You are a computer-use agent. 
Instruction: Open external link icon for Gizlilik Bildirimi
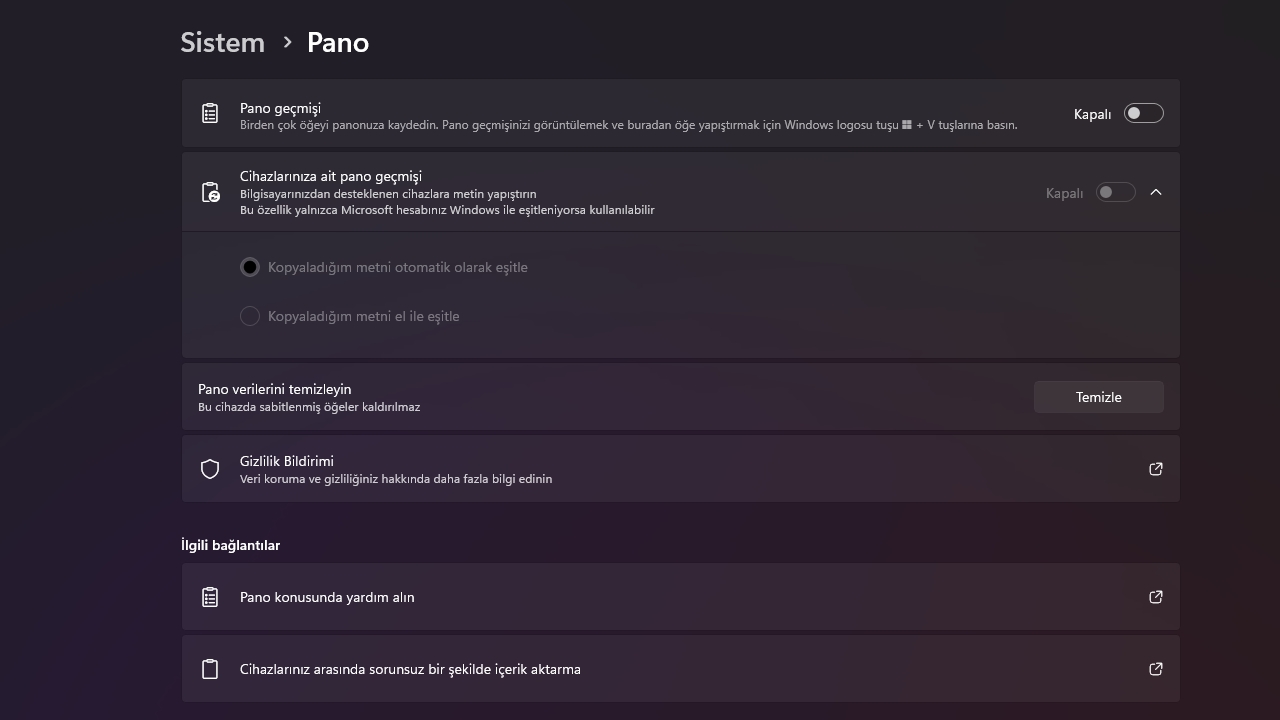coord(1156,469)
